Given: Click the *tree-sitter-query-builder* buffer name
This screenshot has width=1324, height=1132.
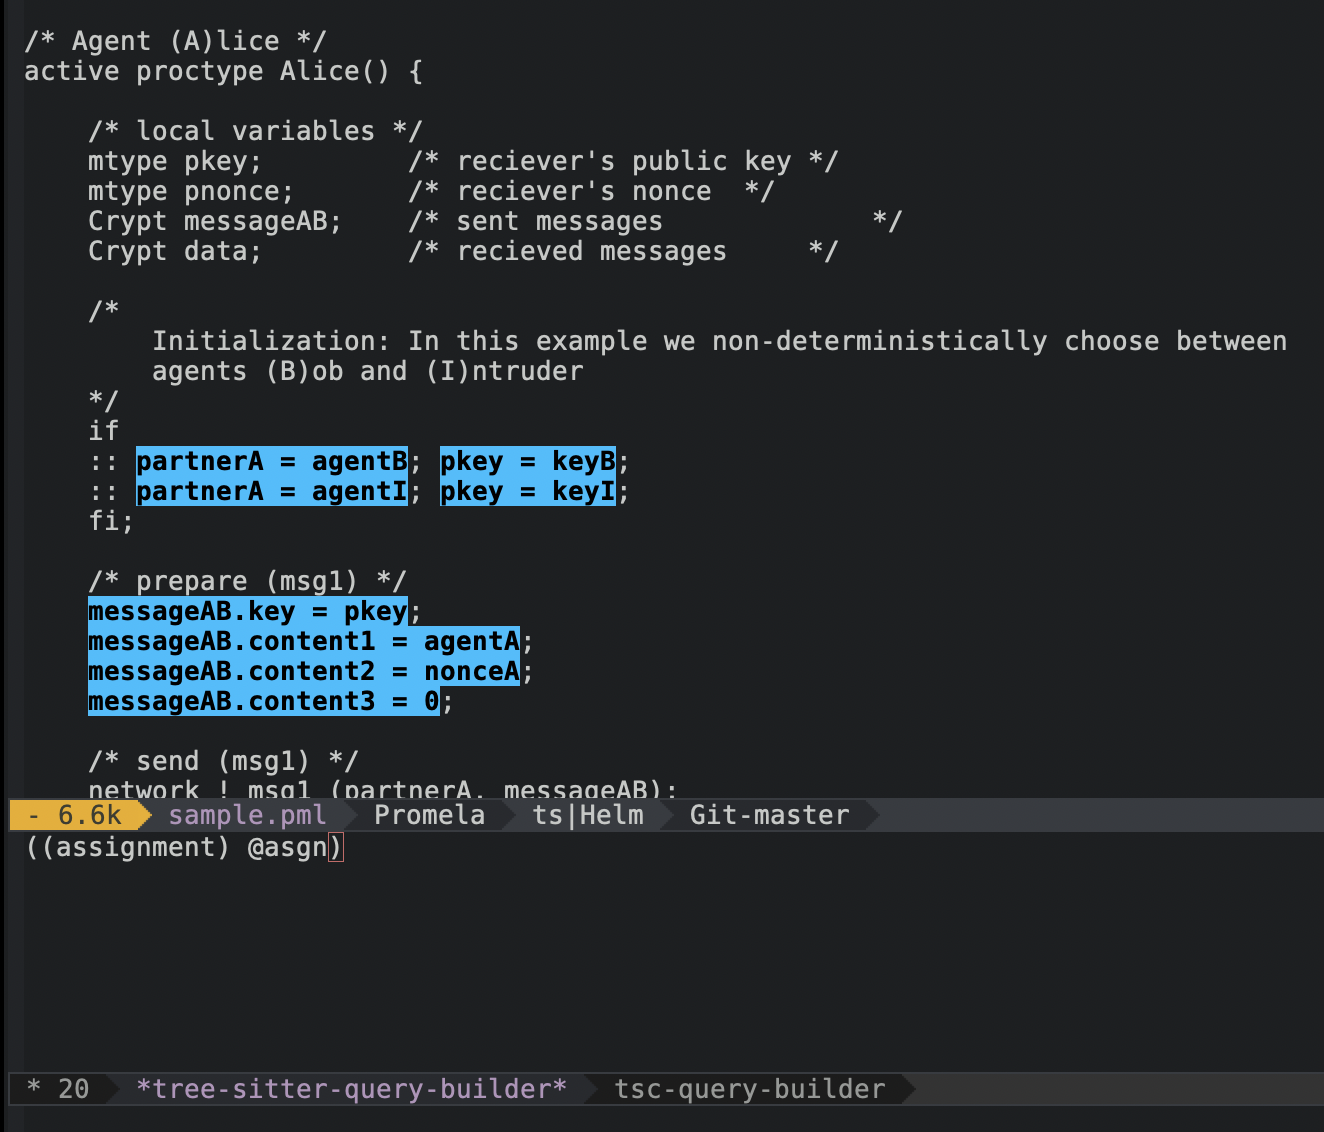Looking at the screenshot, I should (x=351, y=1089).
